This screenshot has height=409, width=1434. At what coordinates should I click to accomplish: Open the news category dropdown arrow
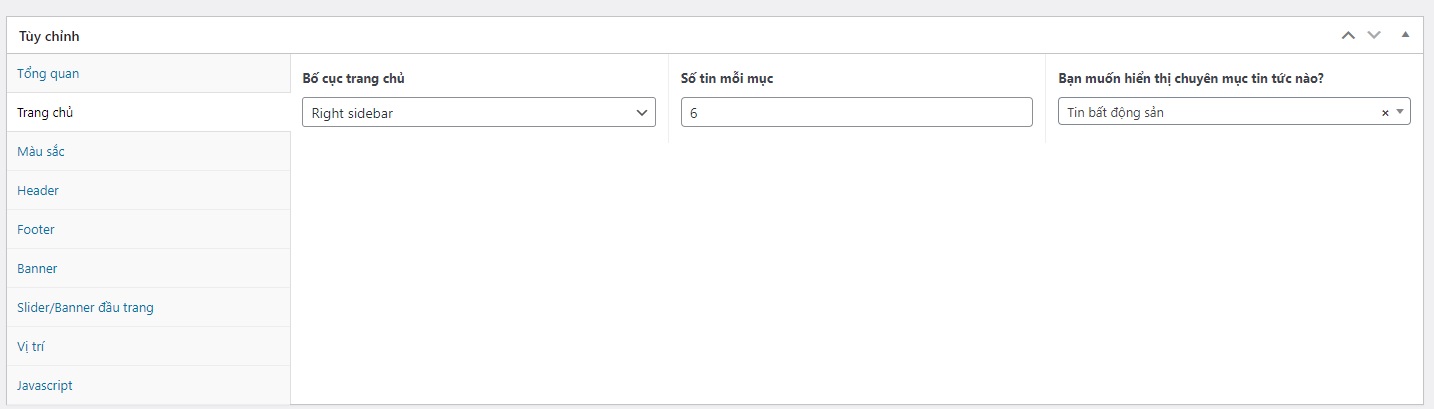click(x=1399, y=113)
